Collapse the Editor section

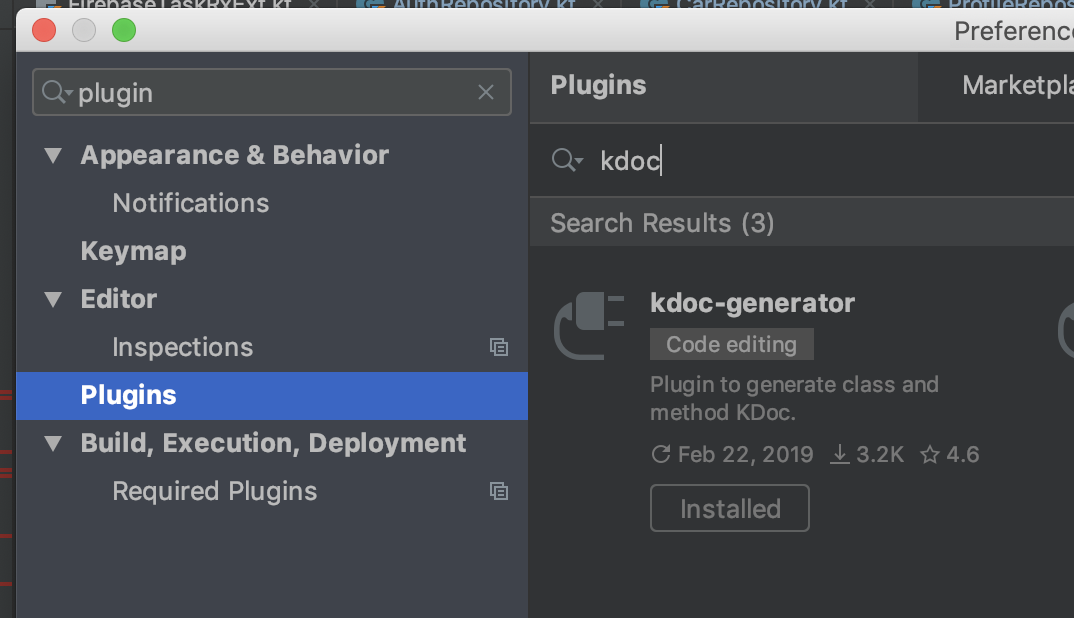click(x=52, y=299)
